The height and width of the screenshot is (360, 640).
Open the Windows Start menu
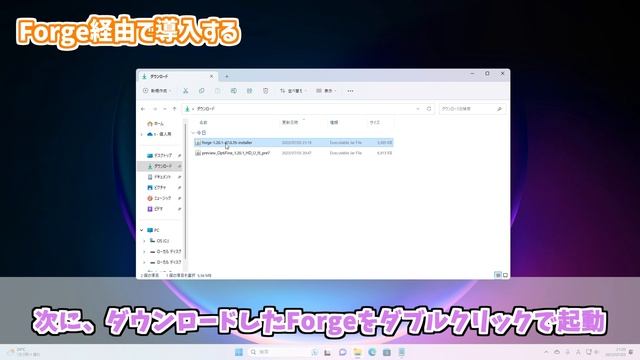[x=239, y=352]
